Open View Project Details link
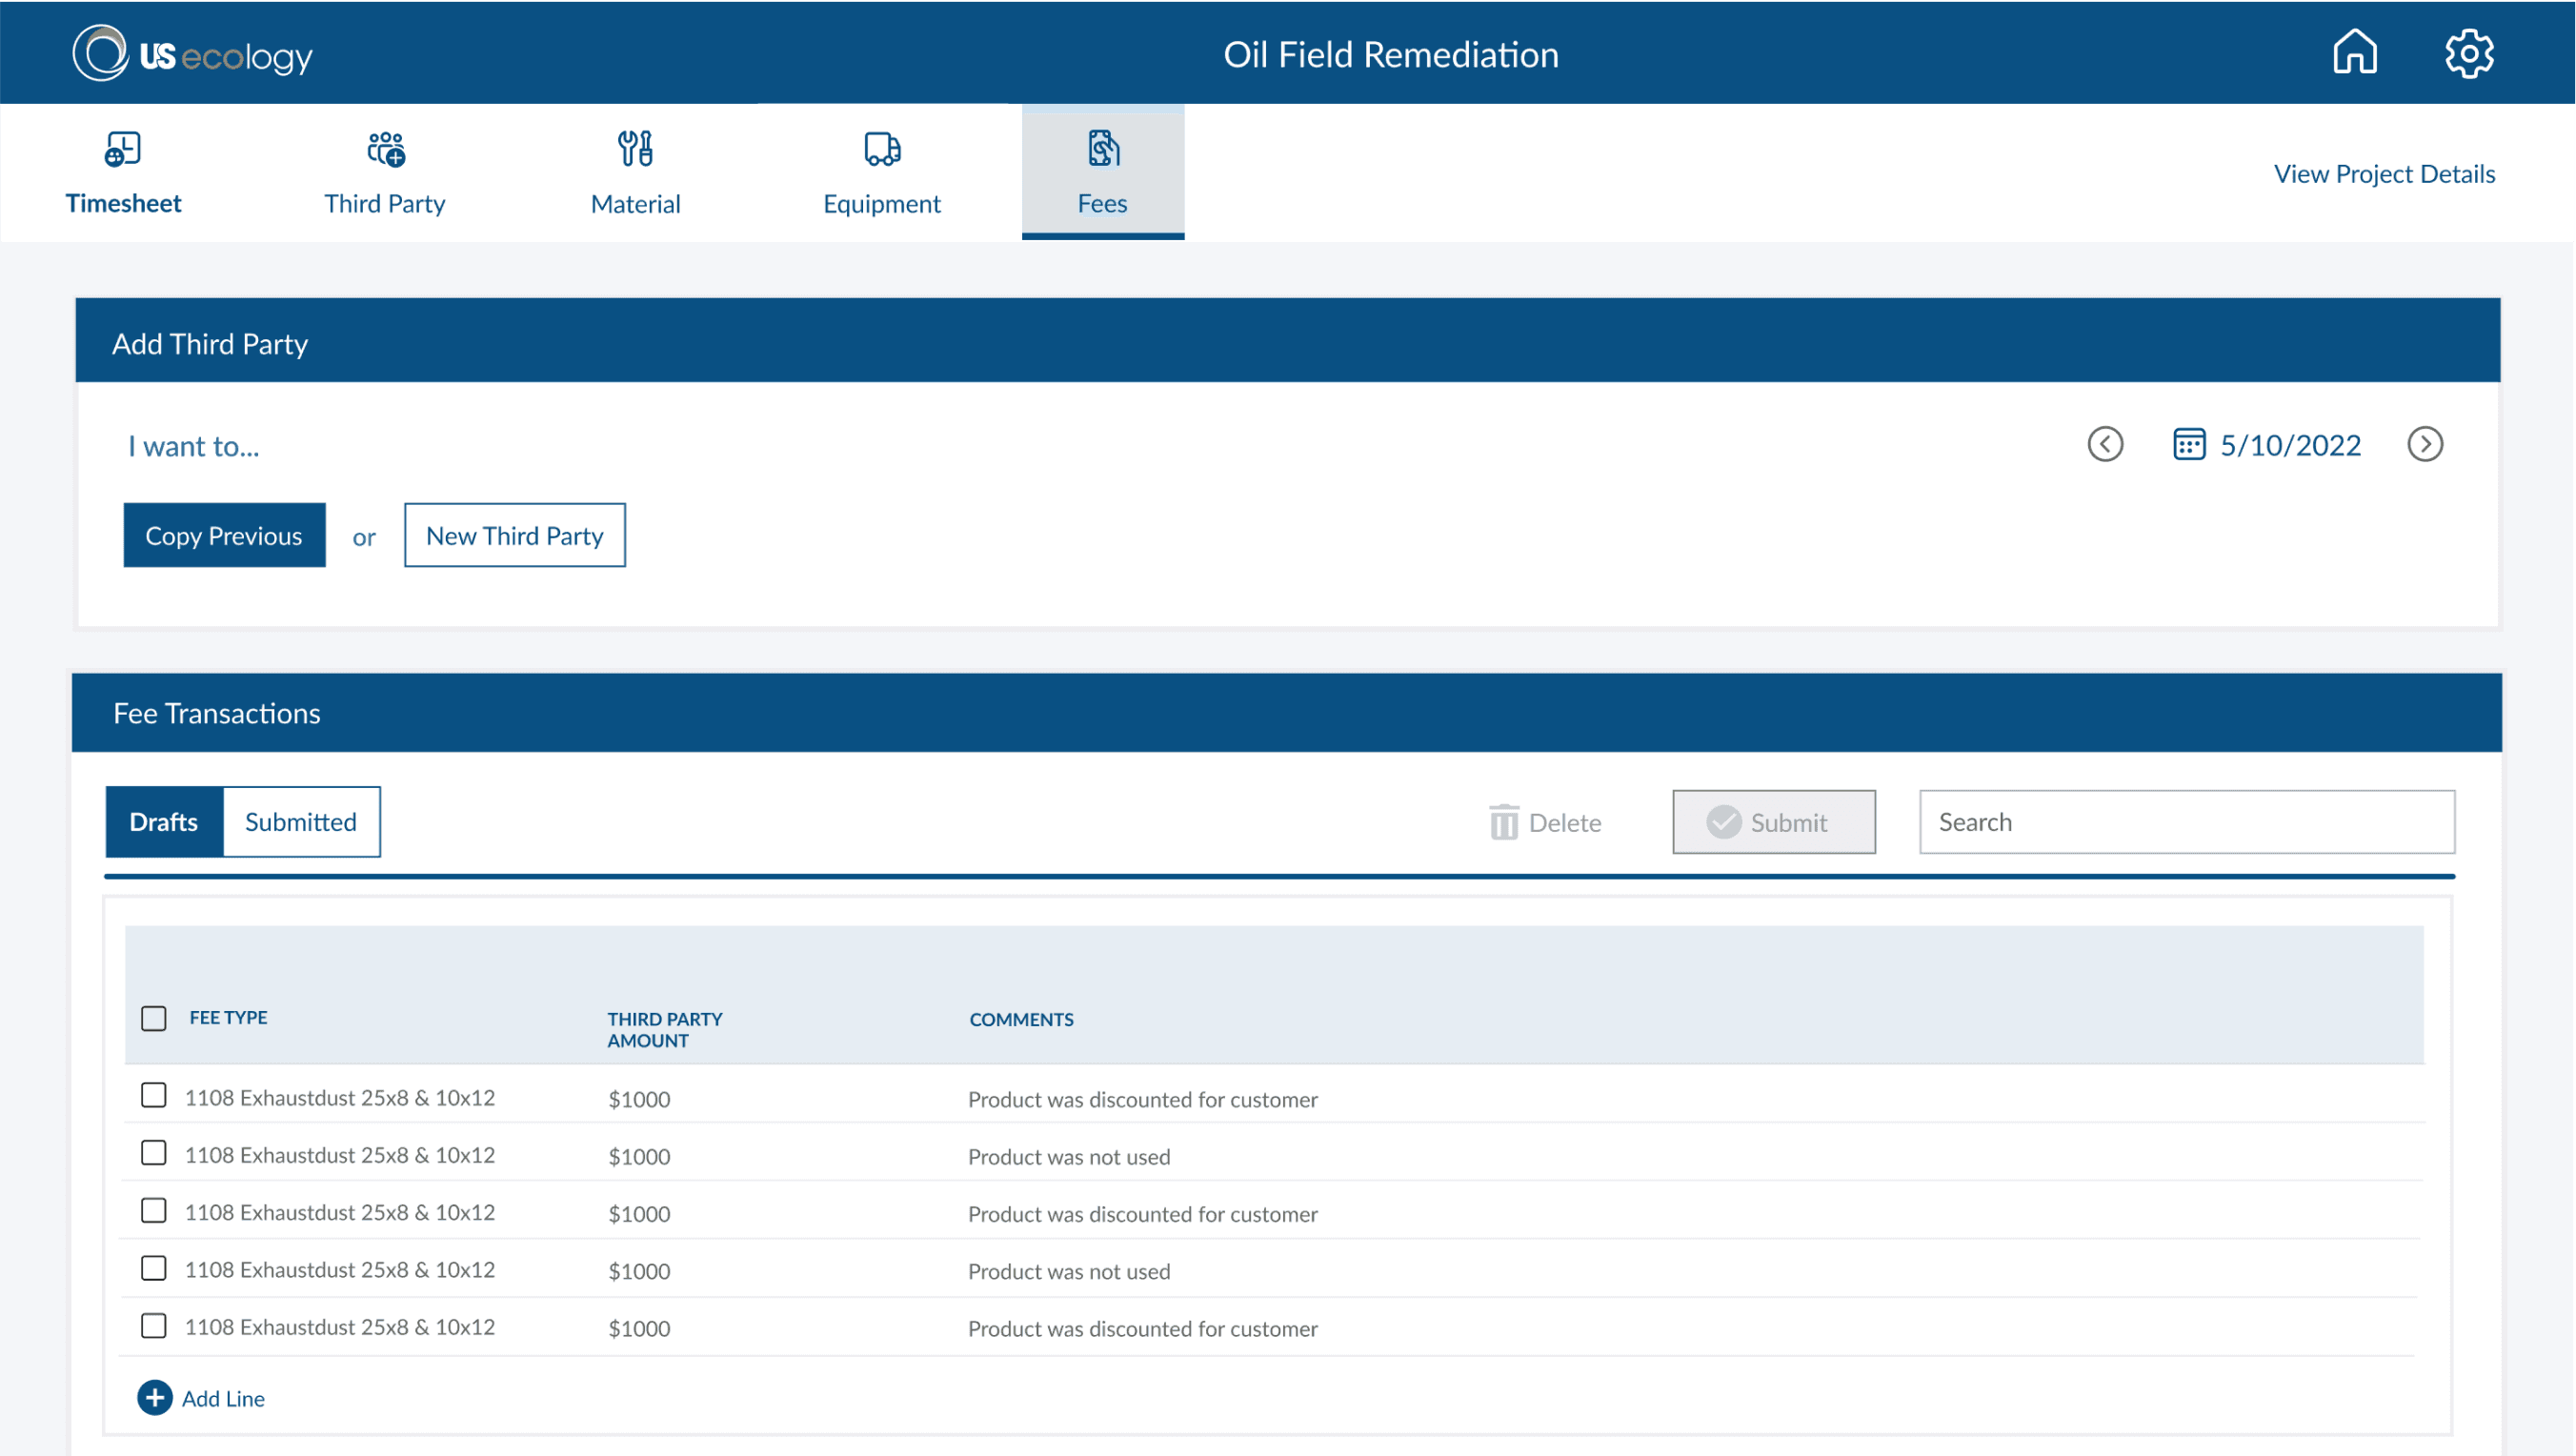 [2383, 173]
